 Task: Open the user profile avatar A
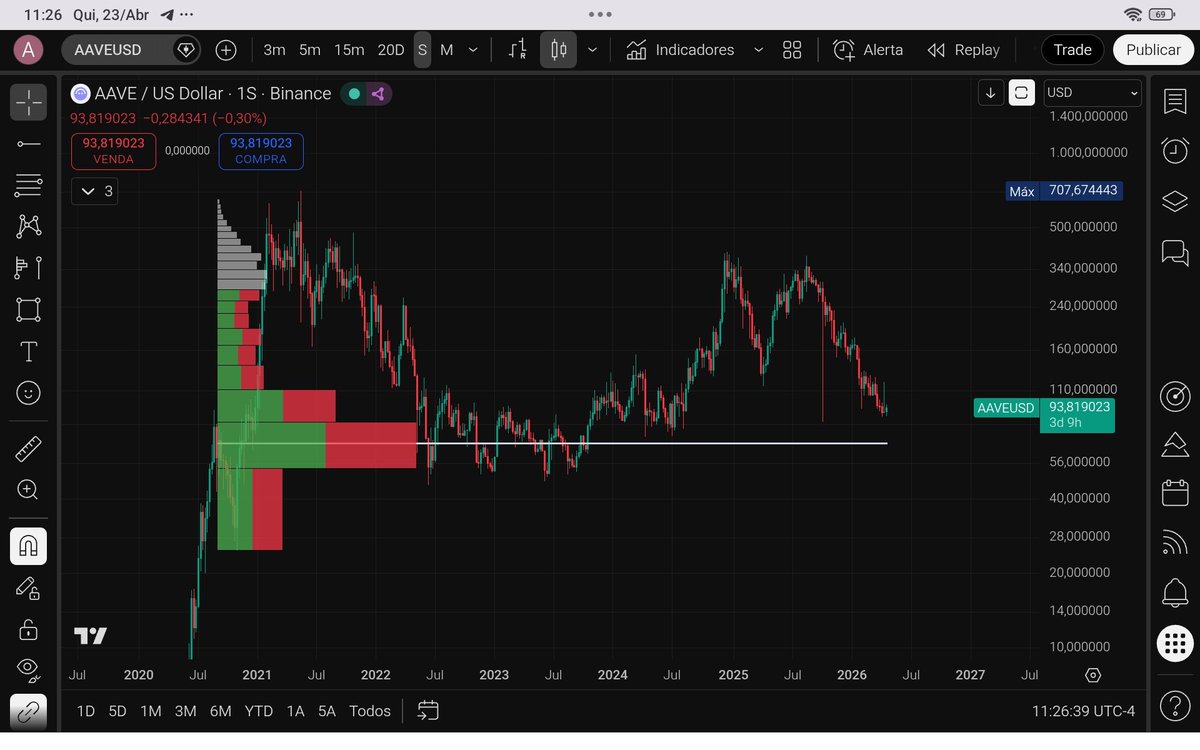(x=28, y=49)
